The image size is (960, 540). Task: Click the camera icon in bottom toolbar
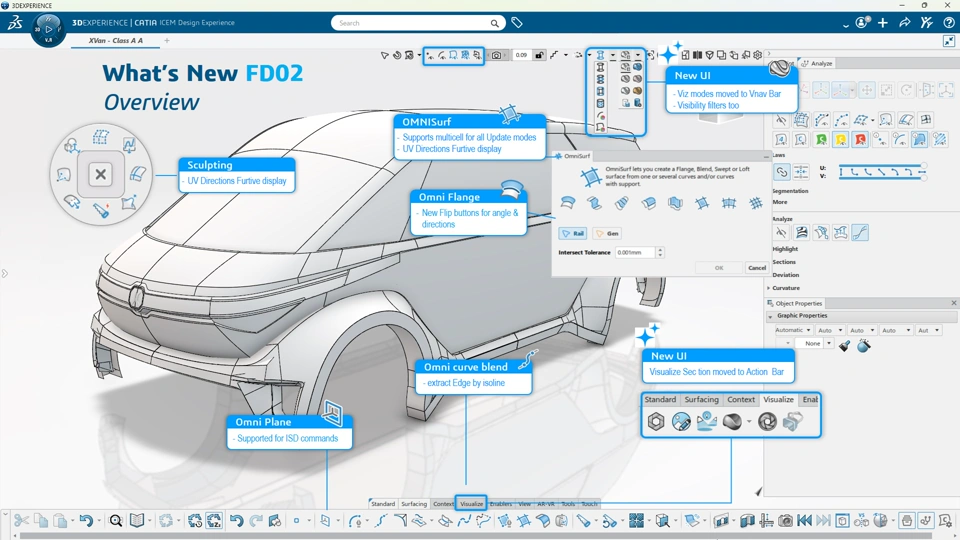coord(785,520)
